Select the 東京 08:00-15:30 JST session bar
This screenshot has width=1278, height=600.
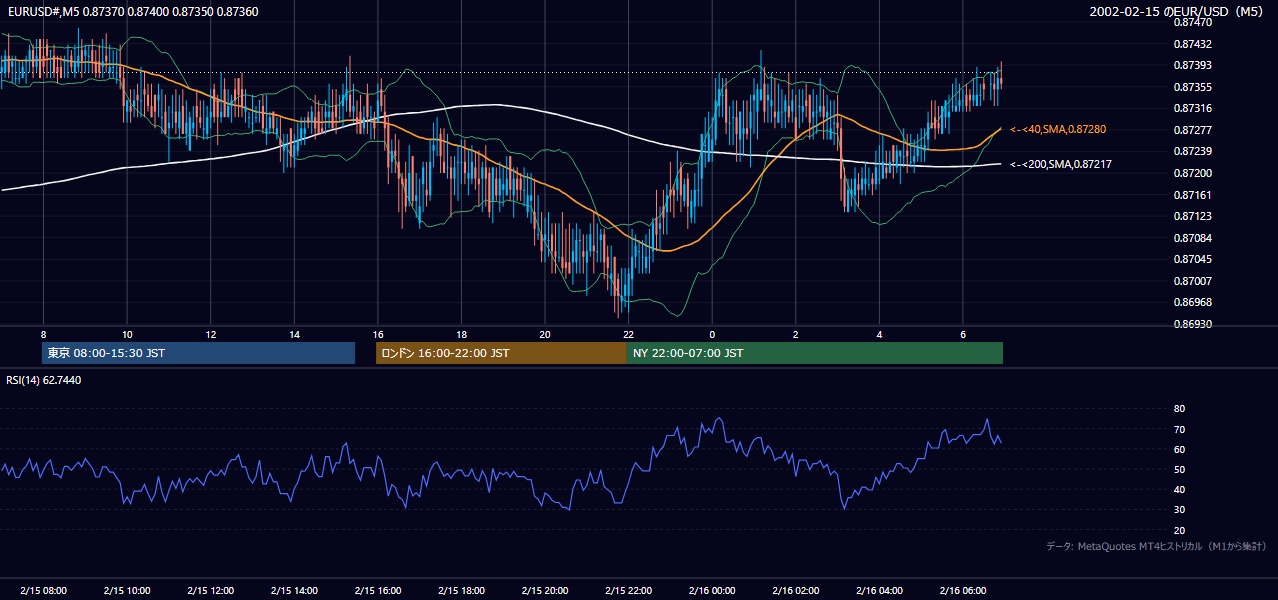(199, 353)
